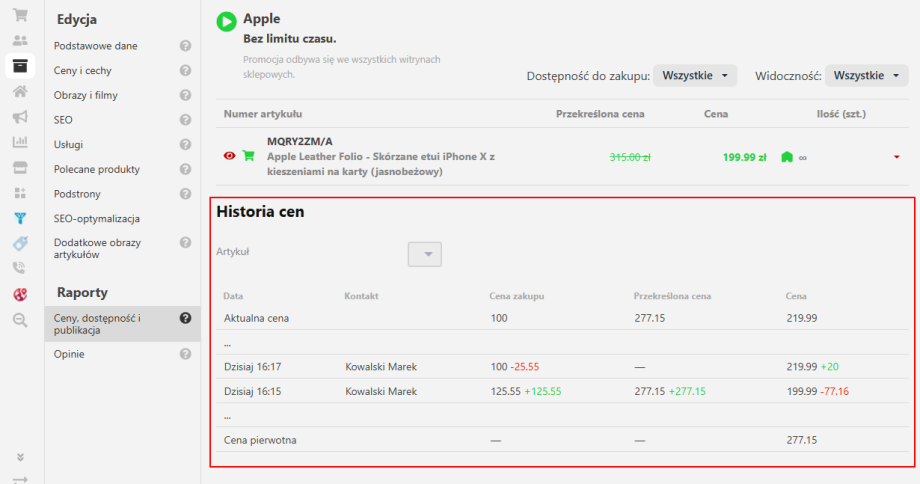Click Apple Leather Folio product name
This screenshot has height=484, width=920.
point(381,164)
